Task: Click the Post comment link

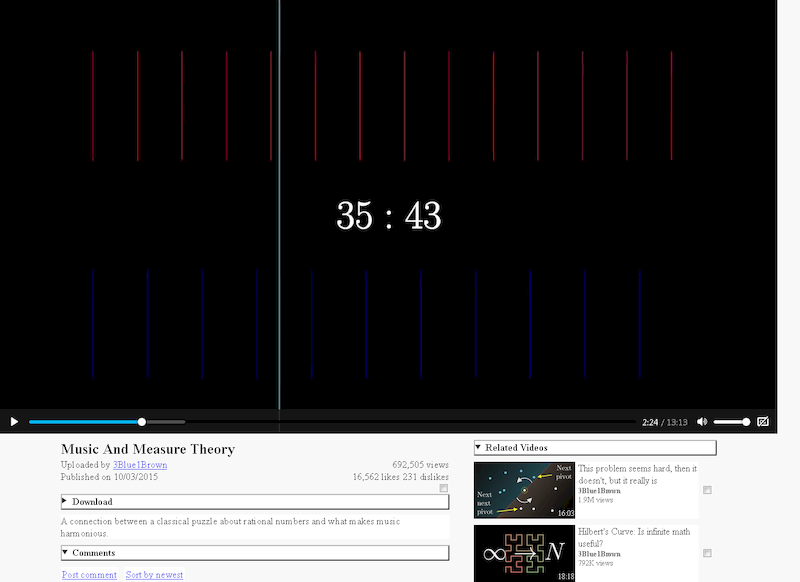Action: pos(88,575)
